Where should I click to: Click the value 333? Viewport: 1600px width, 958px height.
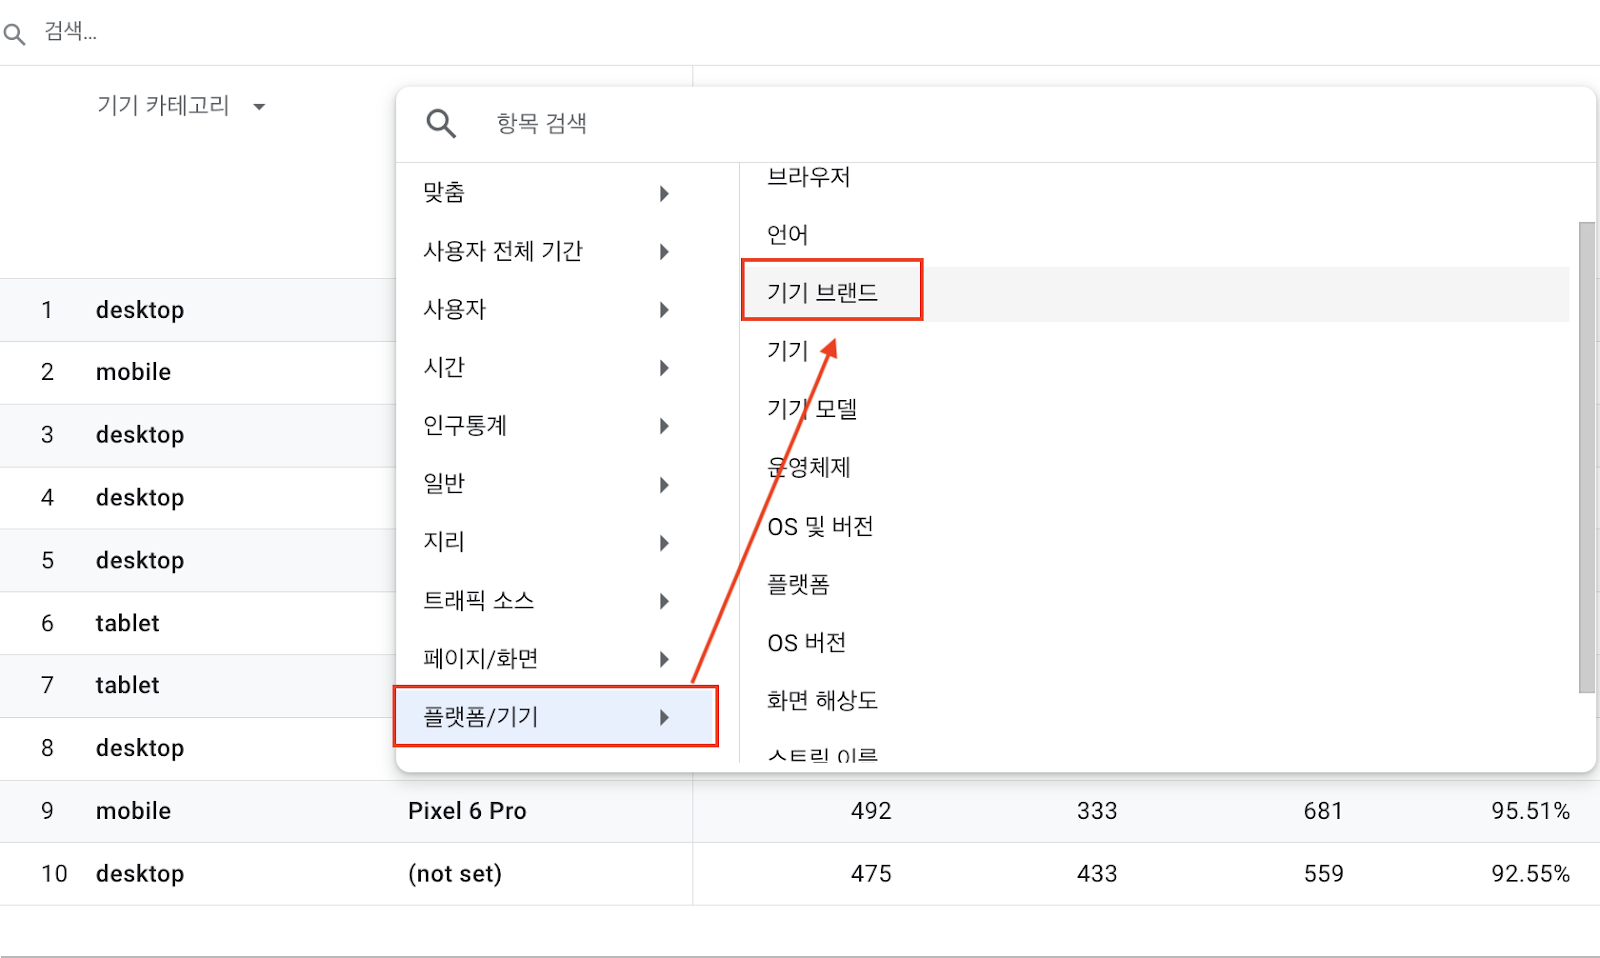click(1097, 811)
